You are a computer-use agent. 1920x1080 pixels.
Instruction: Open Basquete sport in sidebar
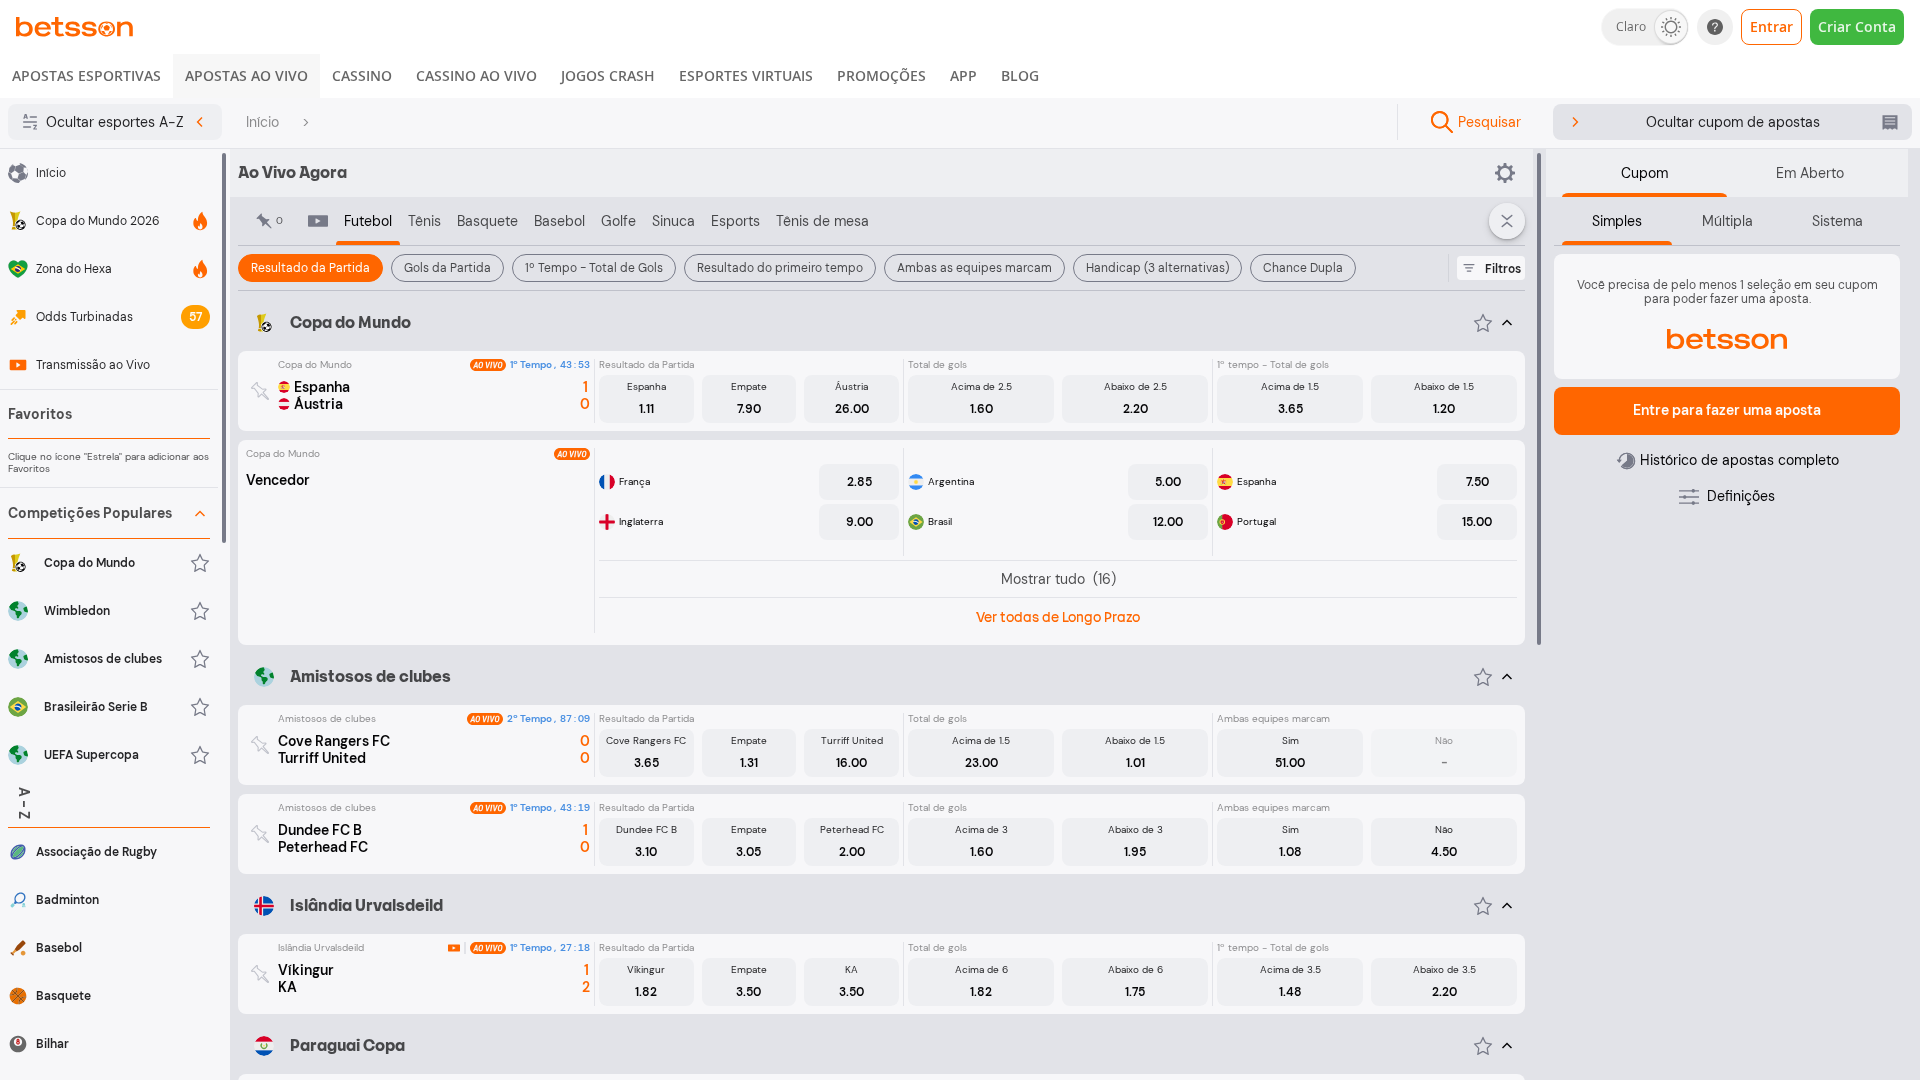(x=109, y=996)
